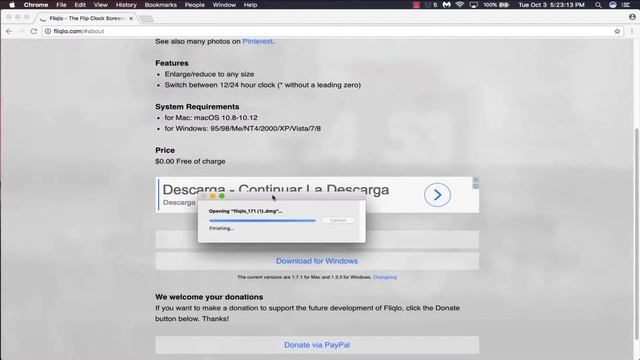Open the View menu
Screen dimensions: 640x360
point(101,5)
